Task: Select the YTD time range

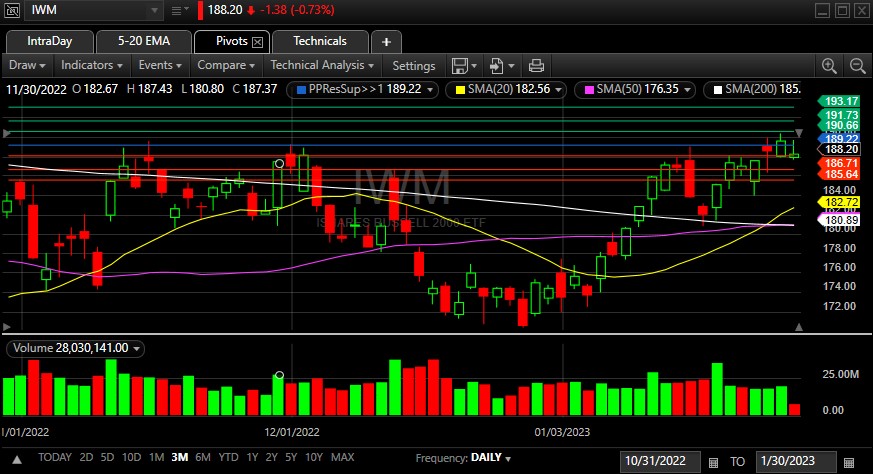Action: (229, 457)
